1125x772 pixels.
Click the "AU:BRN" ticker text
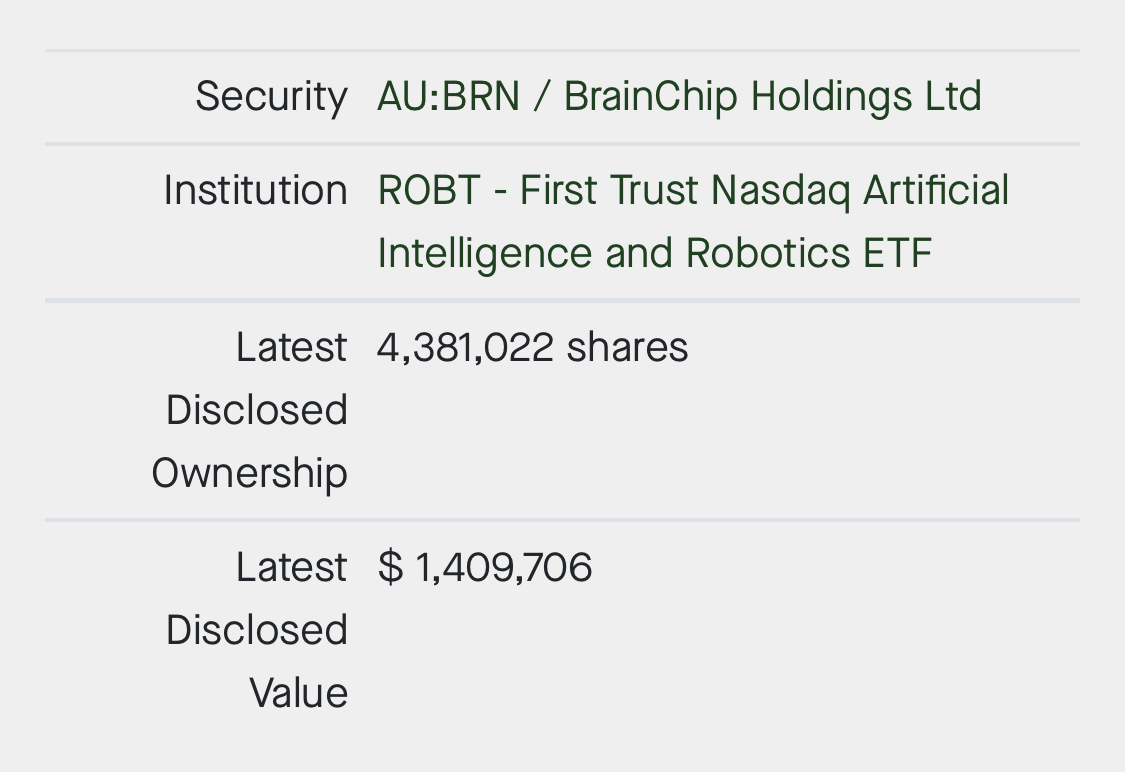[x=448, y=97]
